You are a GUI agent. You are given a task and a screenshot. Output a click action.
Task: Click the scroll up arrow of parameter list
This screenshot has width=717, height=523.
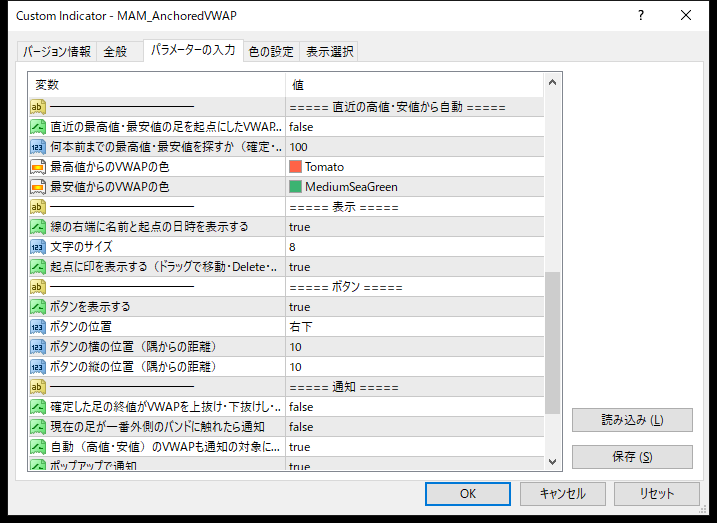tap(552, 82)
